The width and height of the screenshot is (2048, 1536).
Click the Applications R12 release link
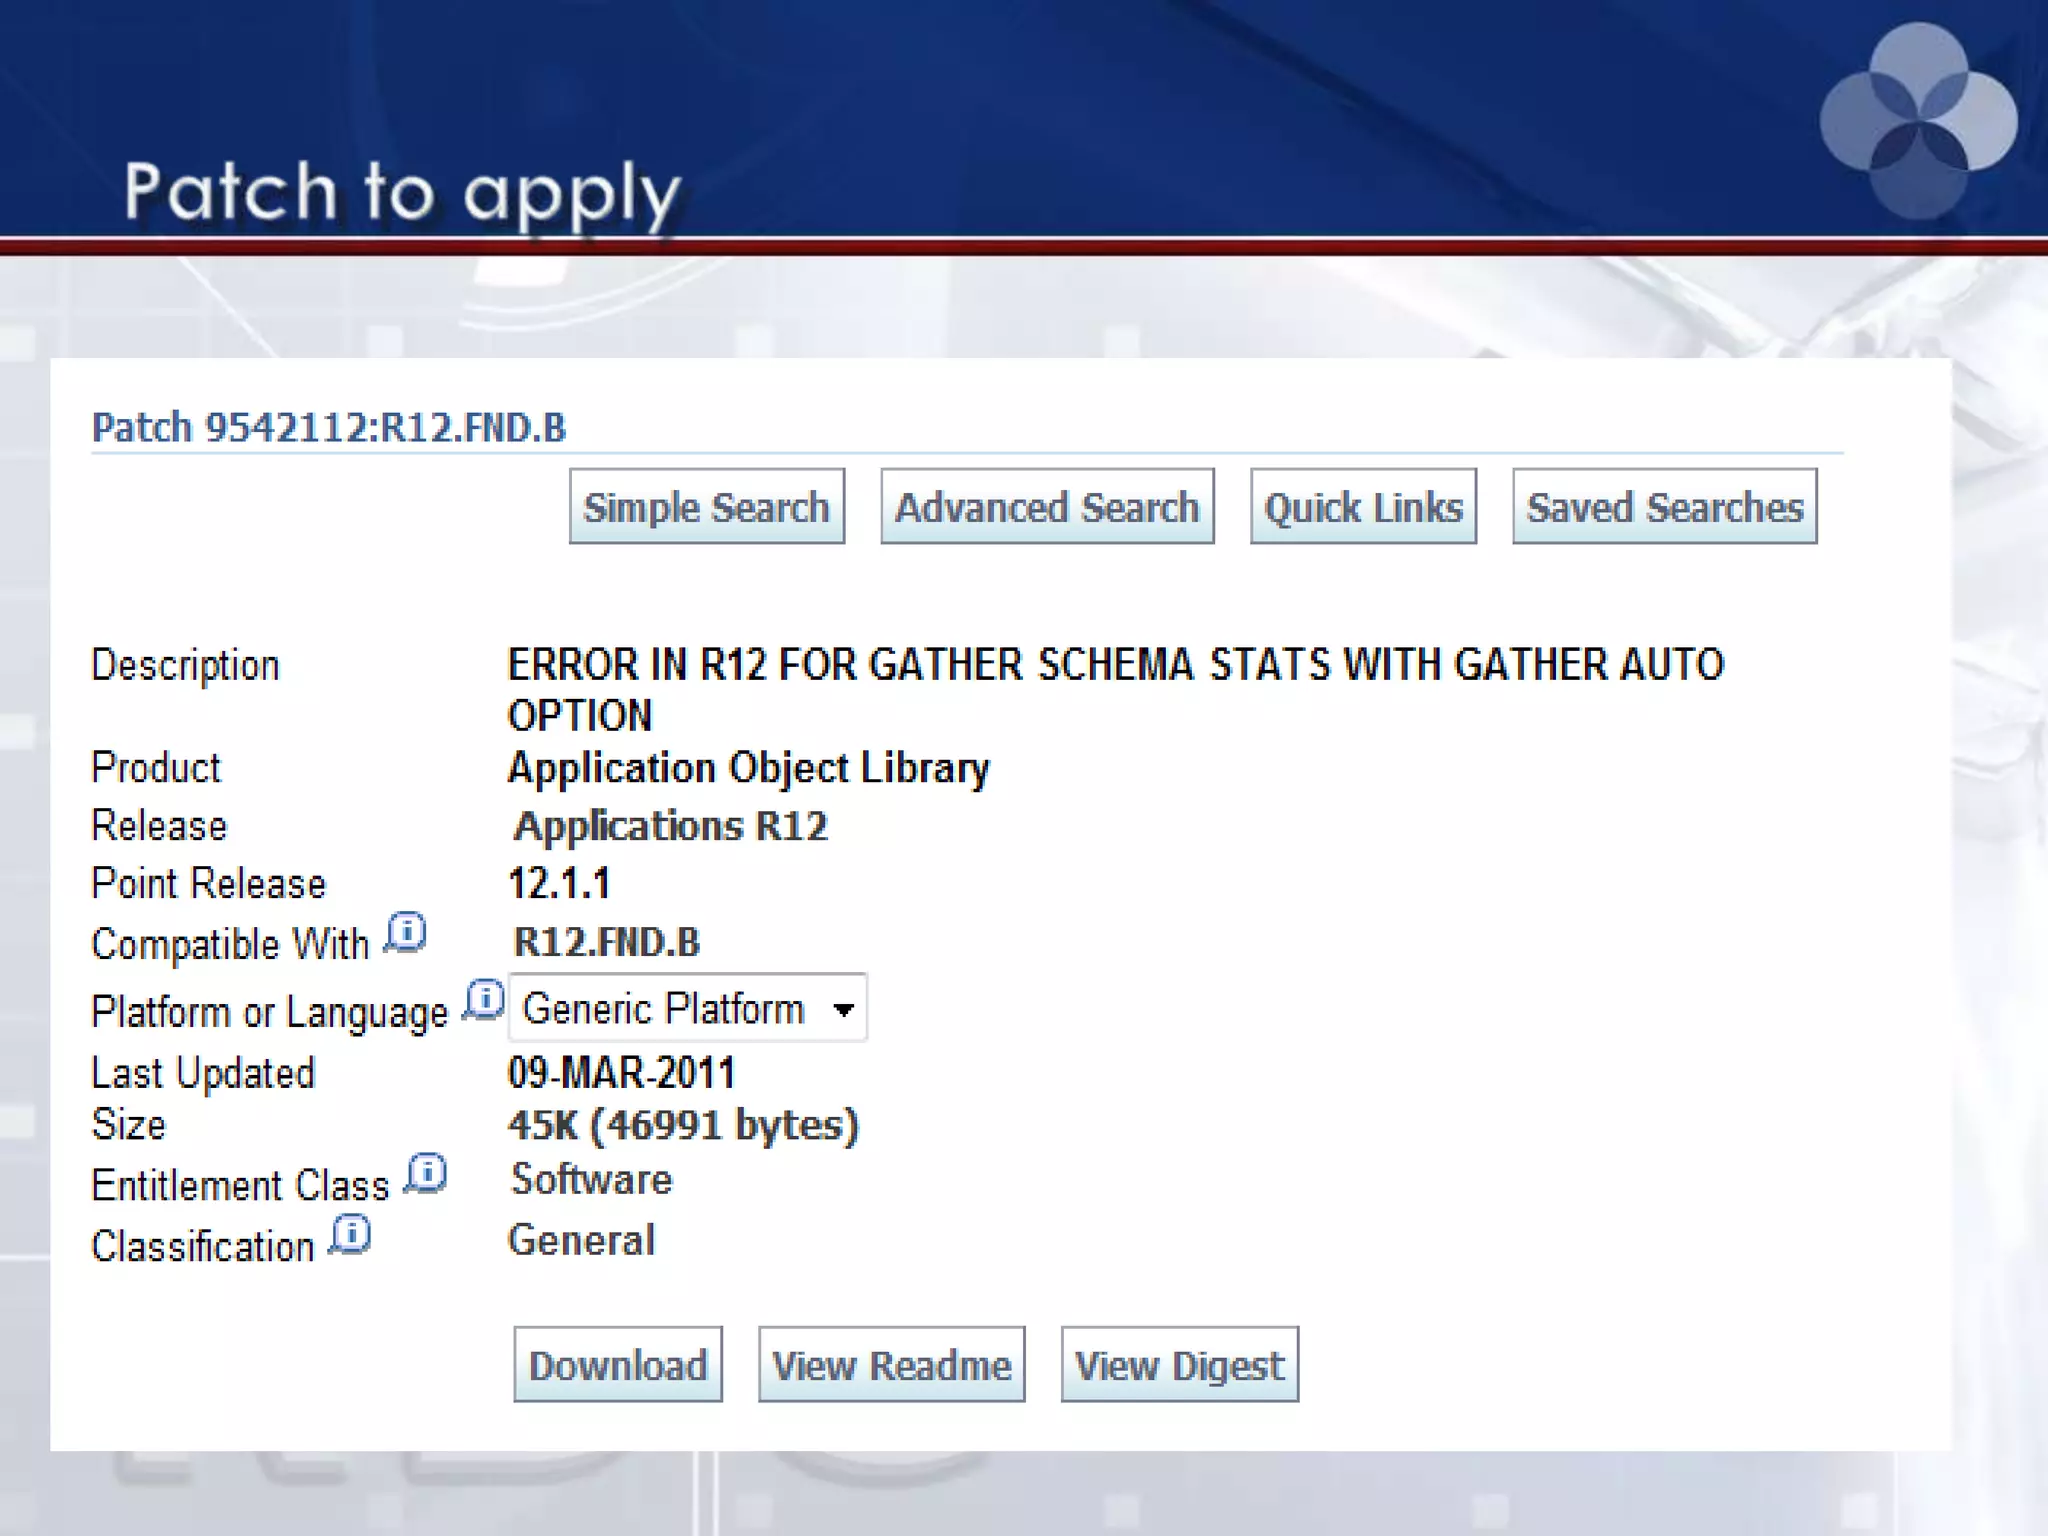670,826
